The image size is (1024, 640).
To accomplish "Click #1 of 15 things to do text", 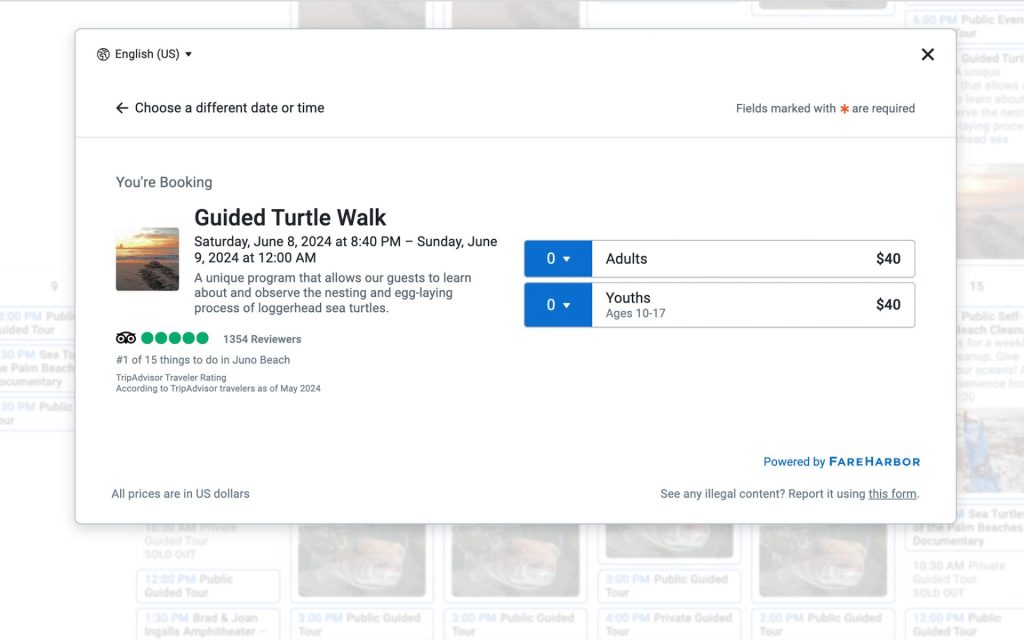I will click(203, 360).
